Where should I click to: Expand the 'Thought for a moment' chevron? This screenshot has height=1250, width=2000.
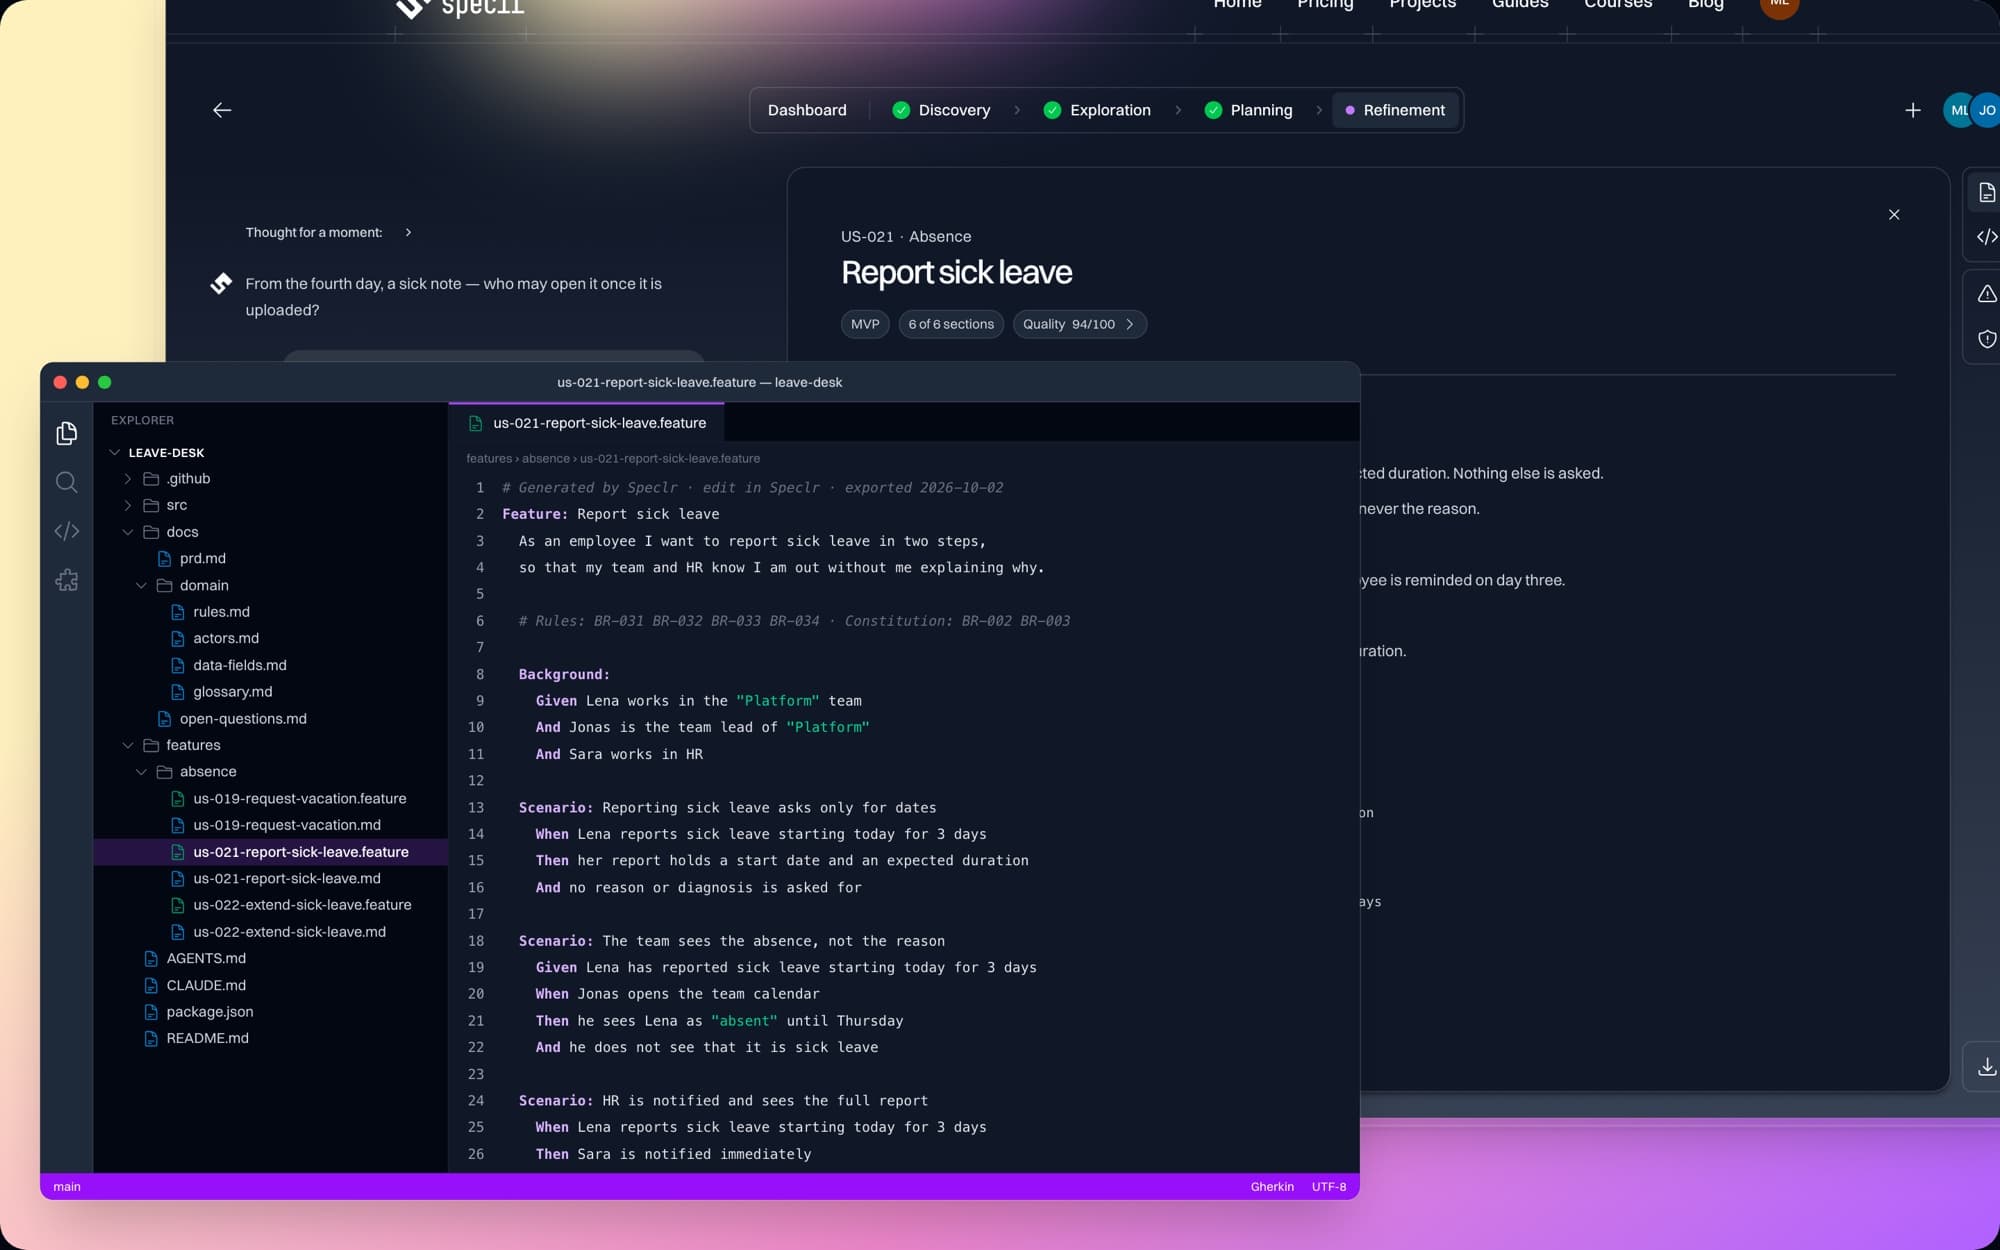click(x=408, y=232)
